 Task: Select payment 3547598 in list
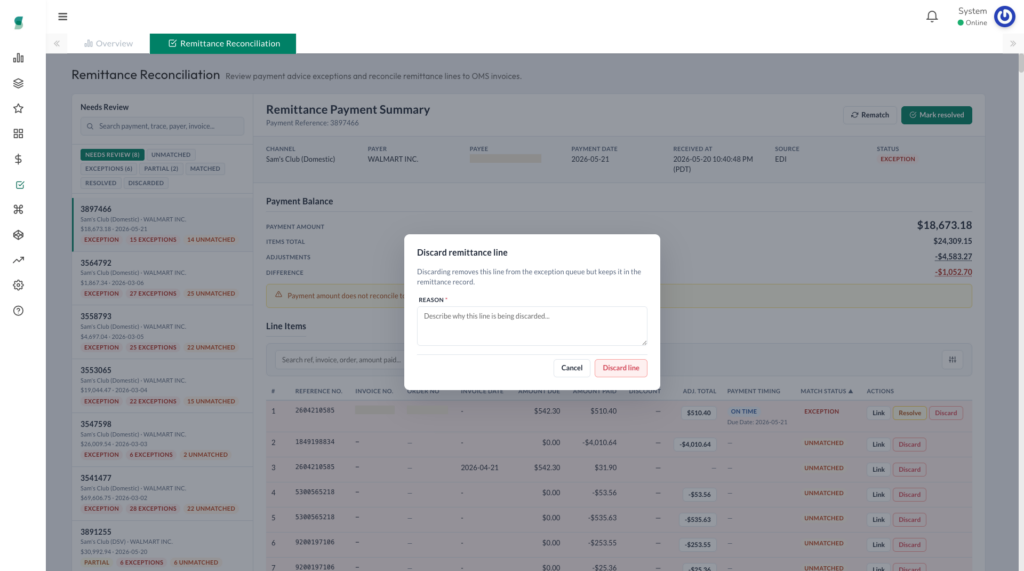(162, 439)
